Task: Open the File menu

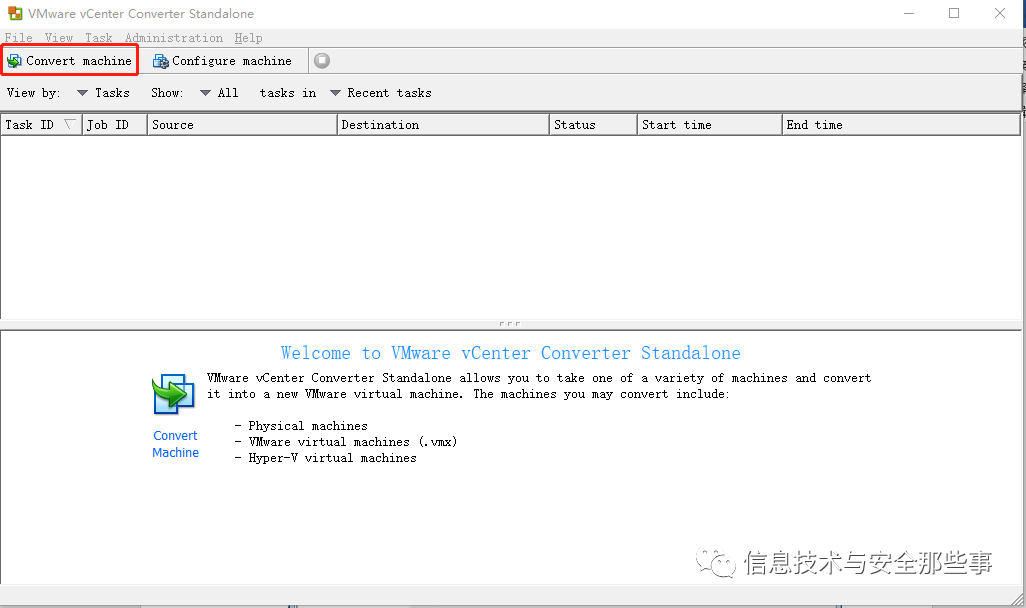Action: [18, 38]
